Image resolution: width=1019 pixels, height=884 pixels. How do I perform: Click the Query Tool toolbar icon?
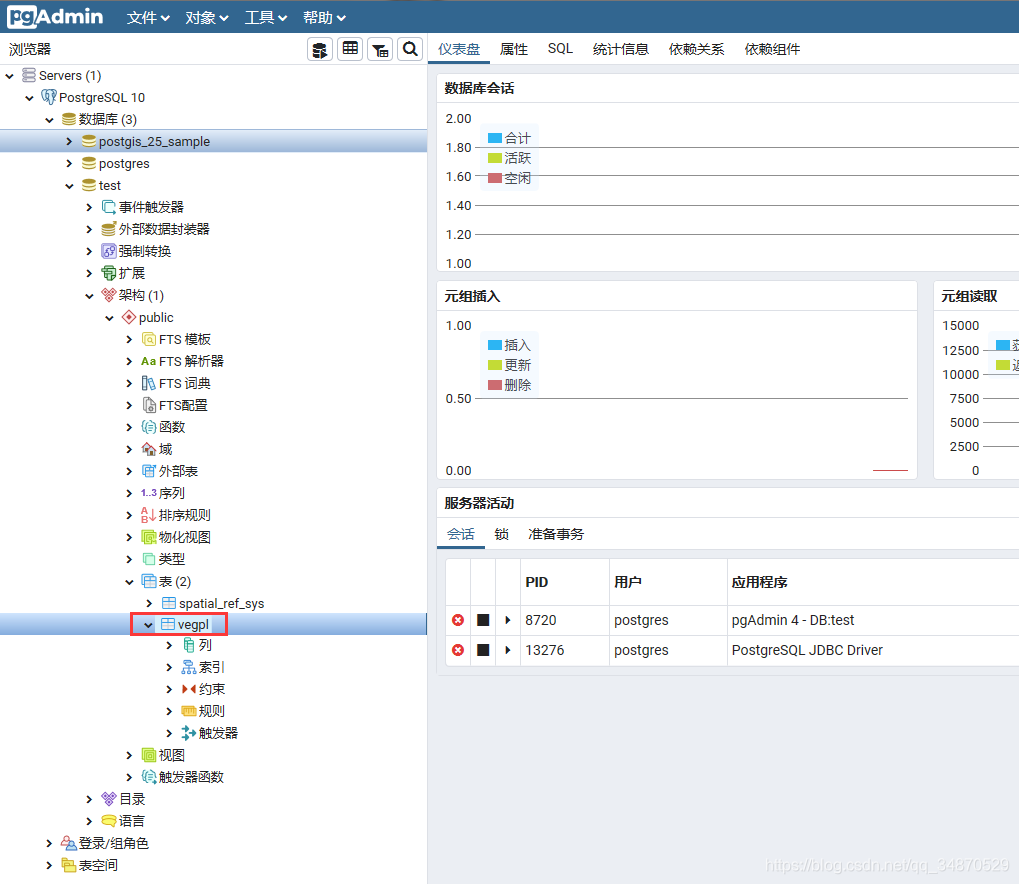click(x=320, y=49)
